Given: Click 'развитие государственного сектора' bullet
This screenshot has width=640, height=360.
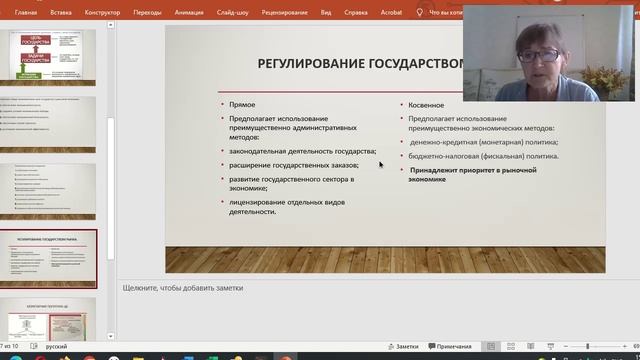Looking at the screenshot, I should click(291, 184).
